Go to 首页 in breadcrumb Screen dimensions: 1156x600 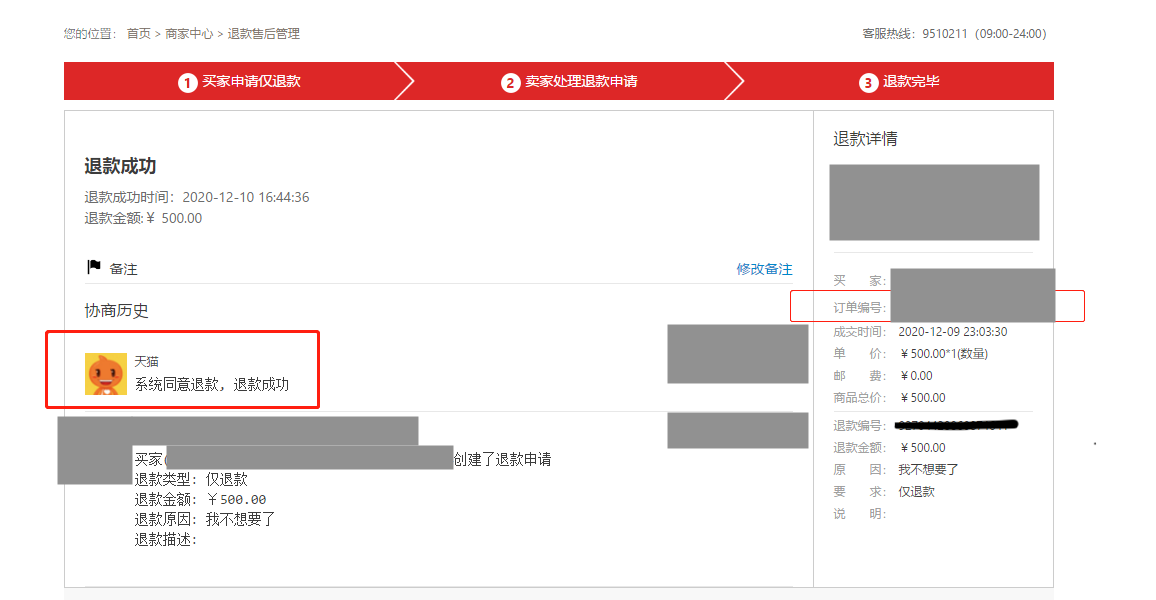[139, 34]
